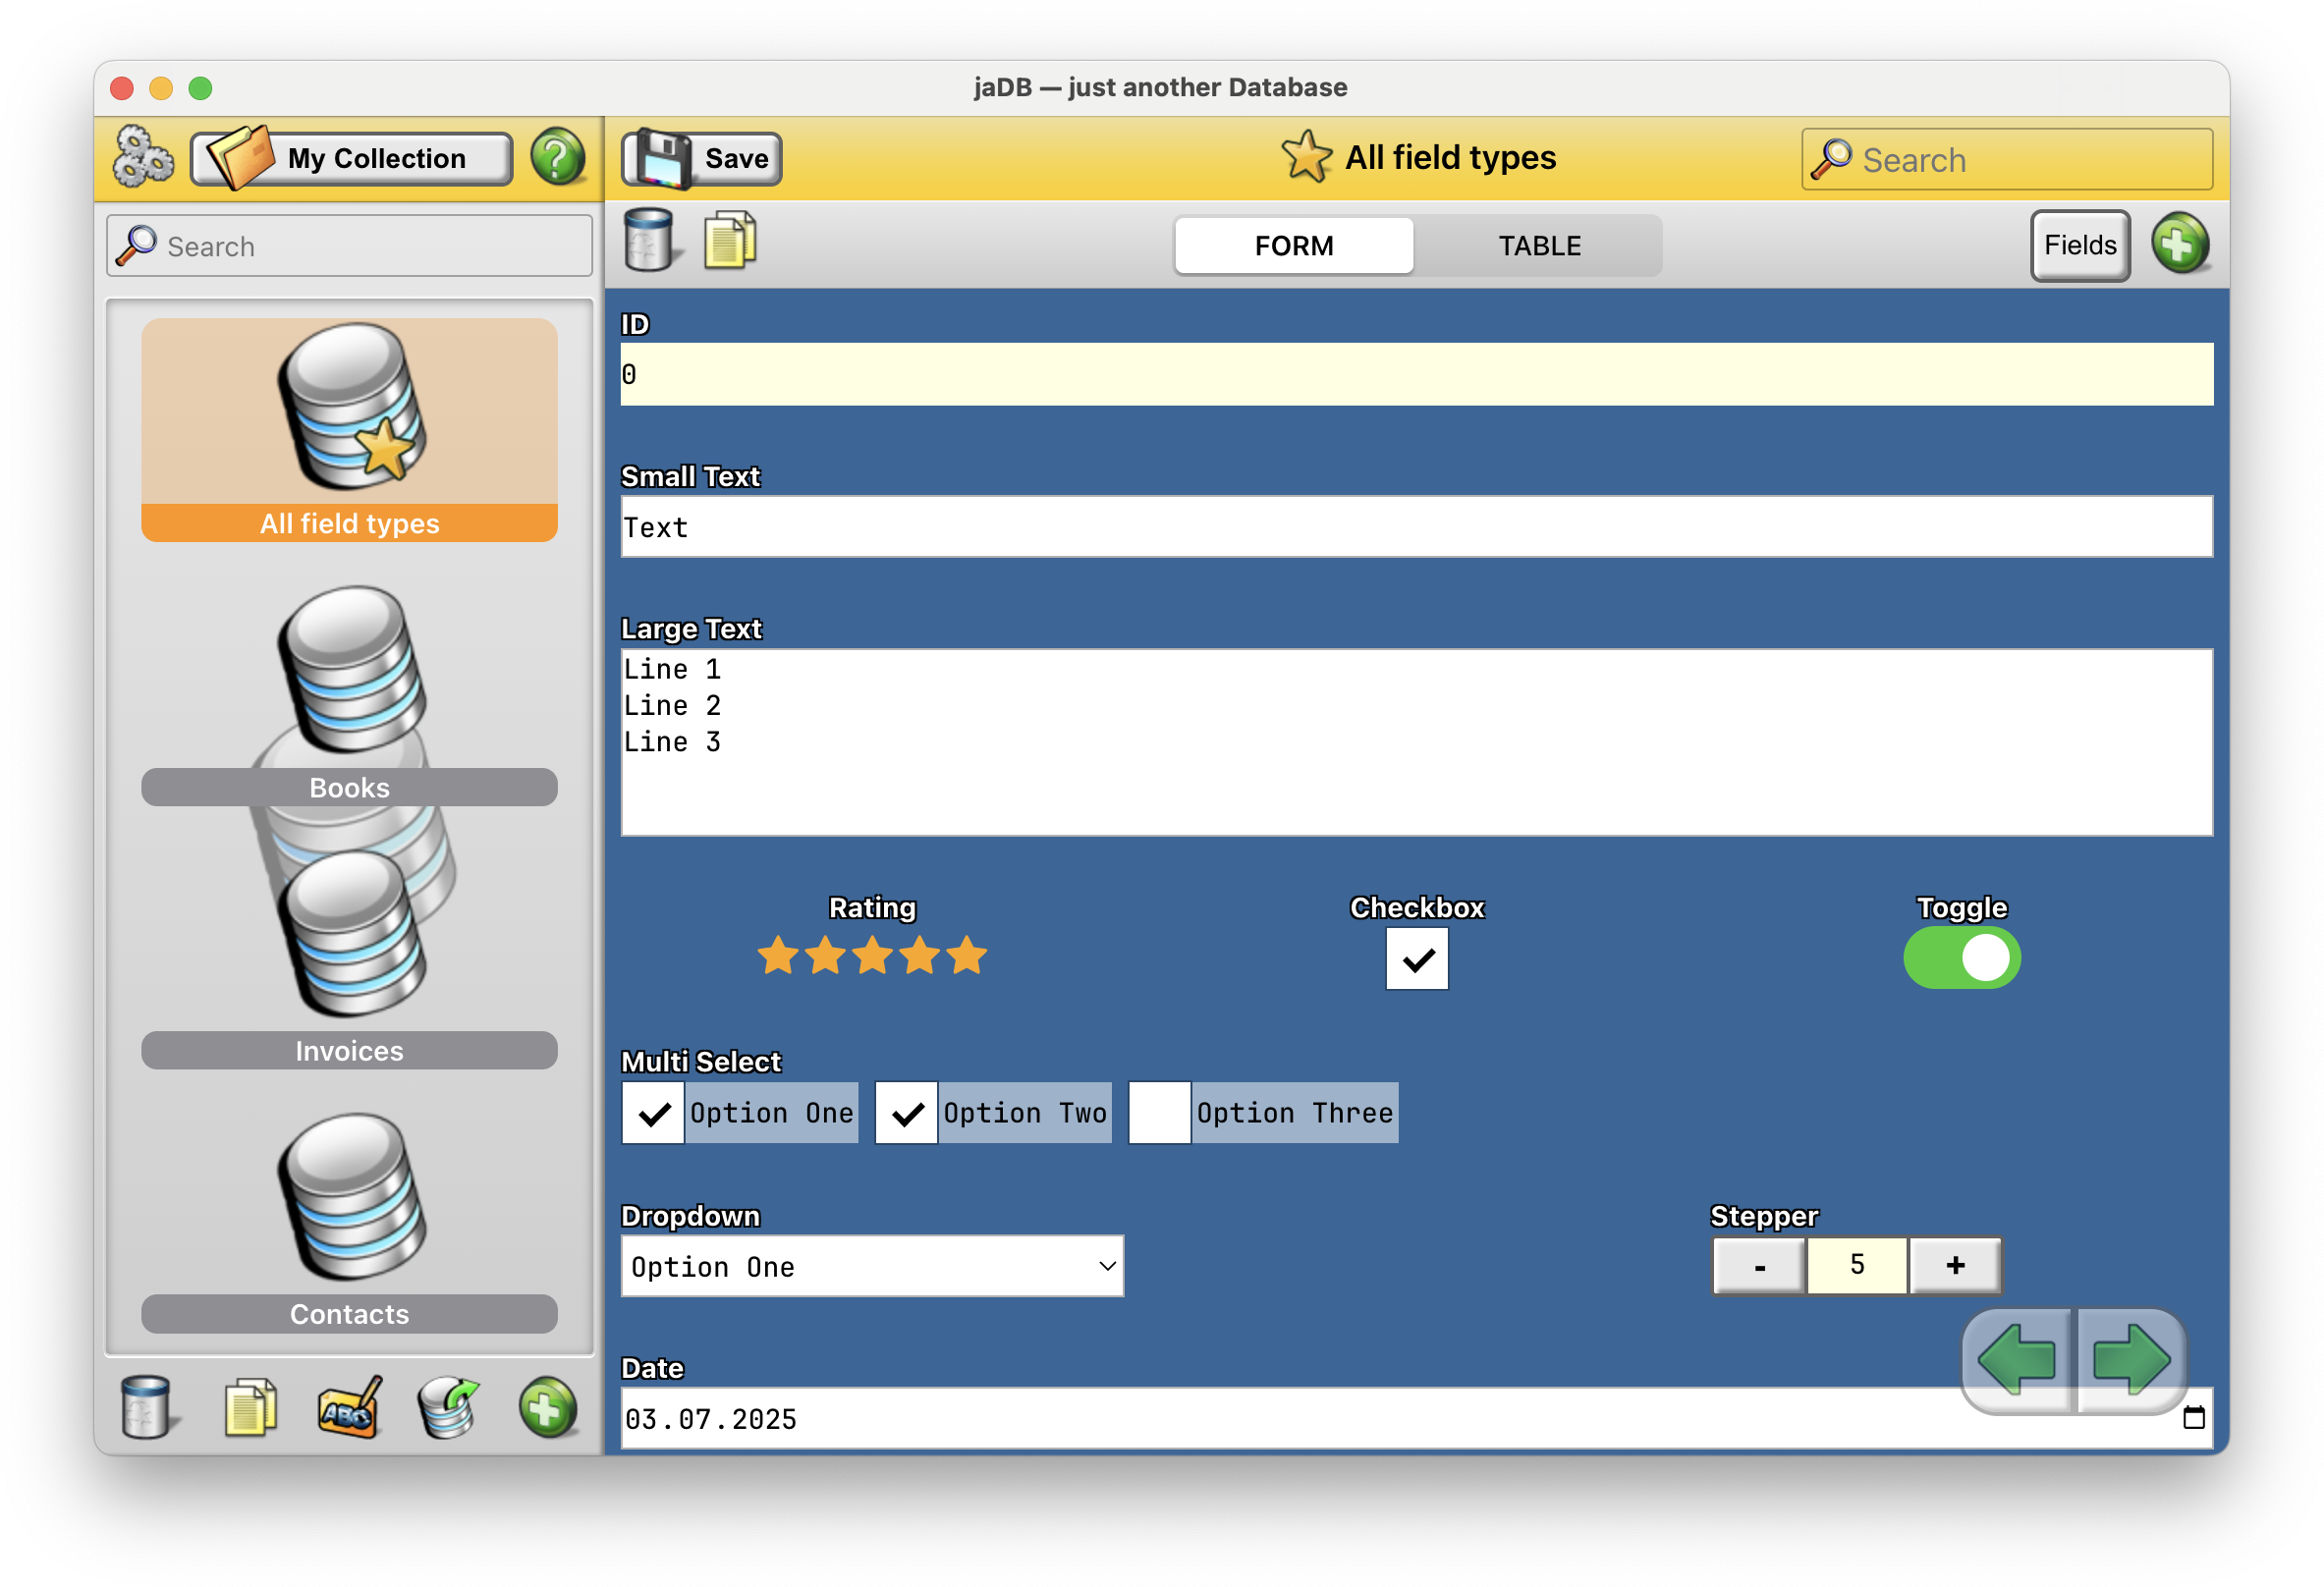Image resolution: width=2324 pixels, height=1587 pixels.
Task: Turn off the green Toggle switch
Action: 1961,958
